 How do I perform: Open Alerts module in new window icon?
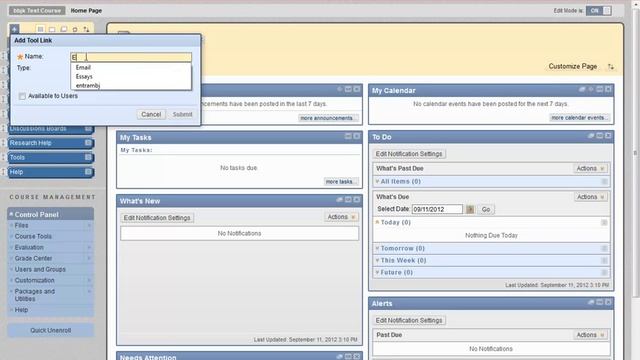(x=591, y=302)
